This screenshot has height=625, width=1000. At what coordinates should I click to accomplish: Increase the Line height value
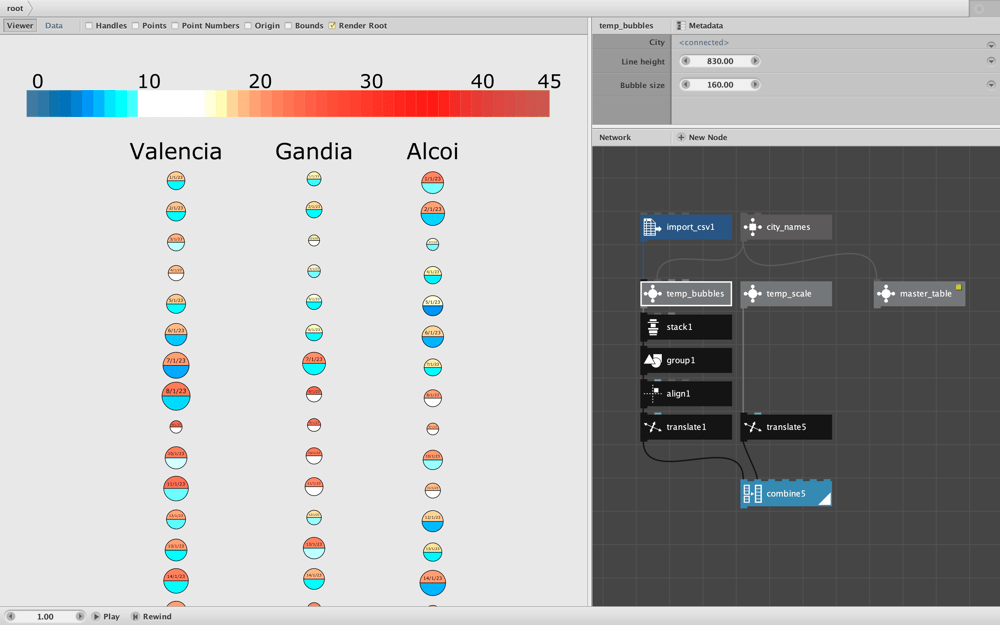coord(754,61)
